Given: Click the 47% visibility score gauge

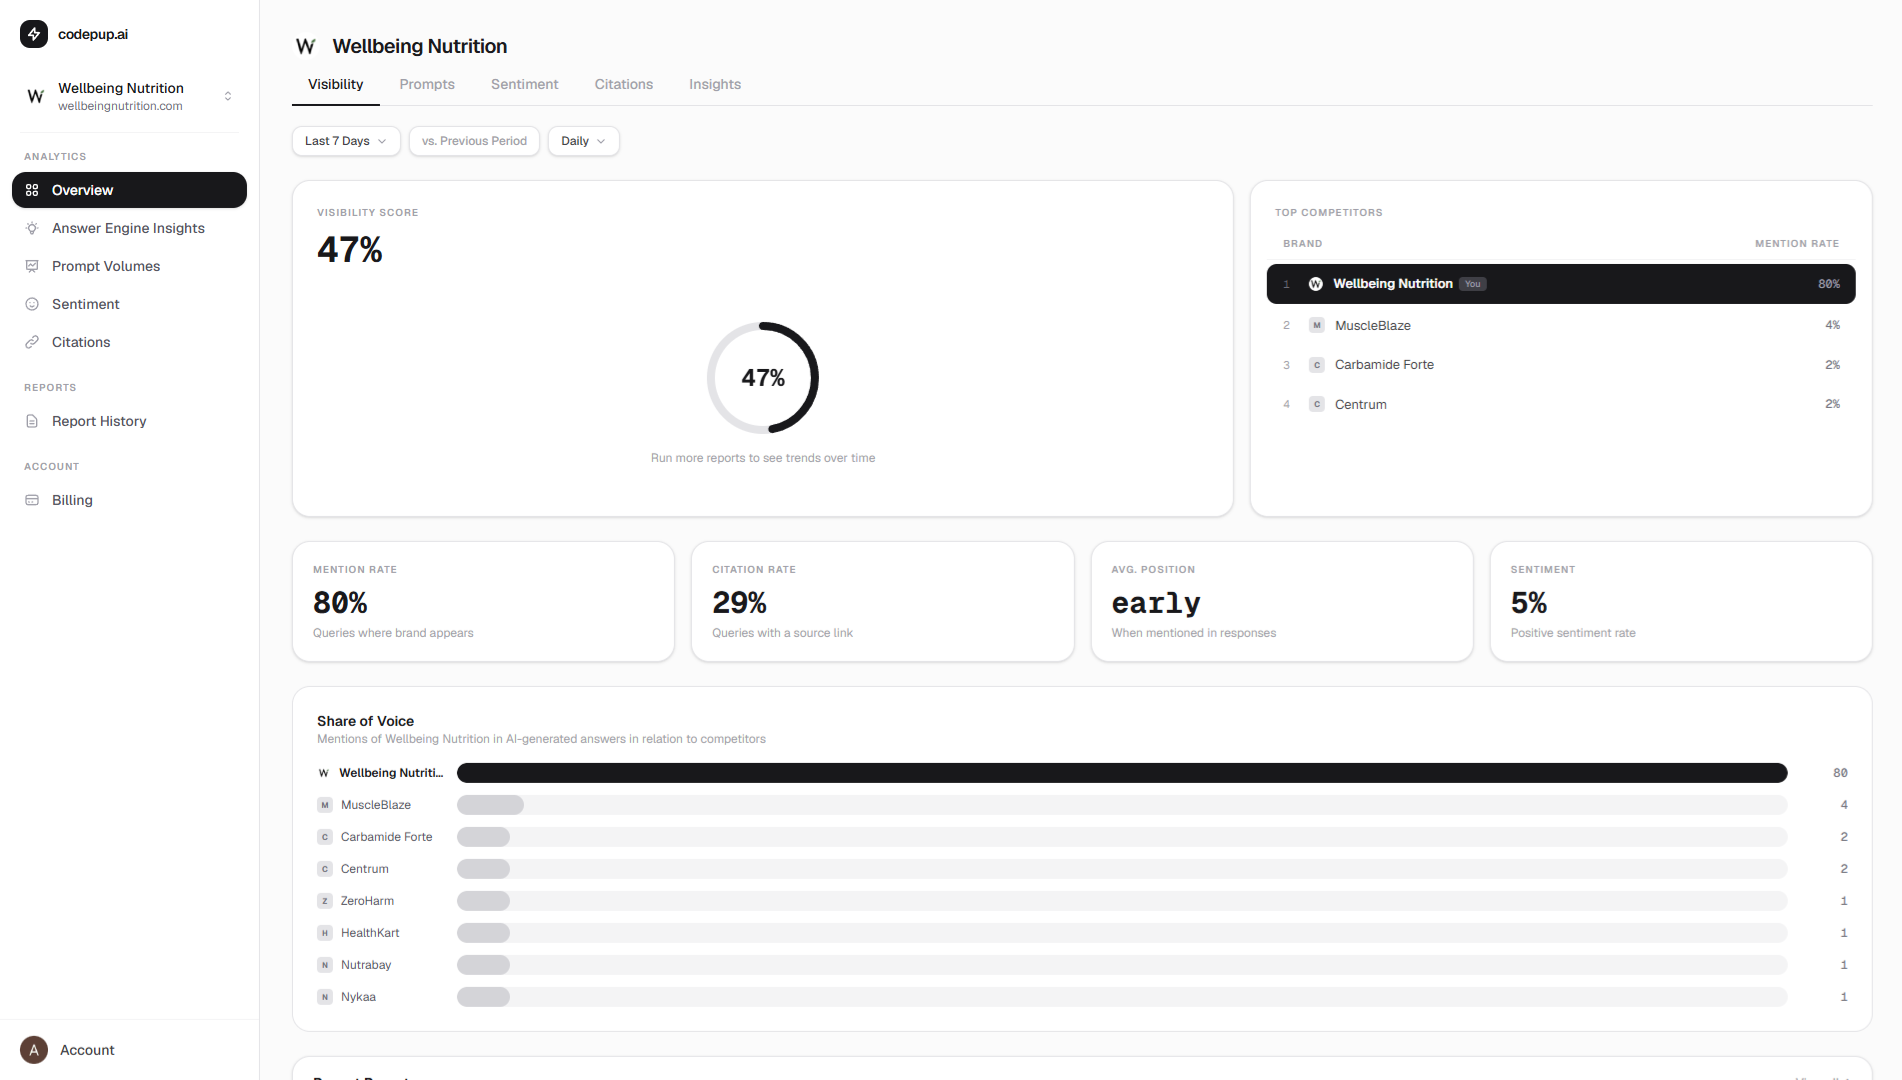Looking at the screenshot, I should (763, 378).
